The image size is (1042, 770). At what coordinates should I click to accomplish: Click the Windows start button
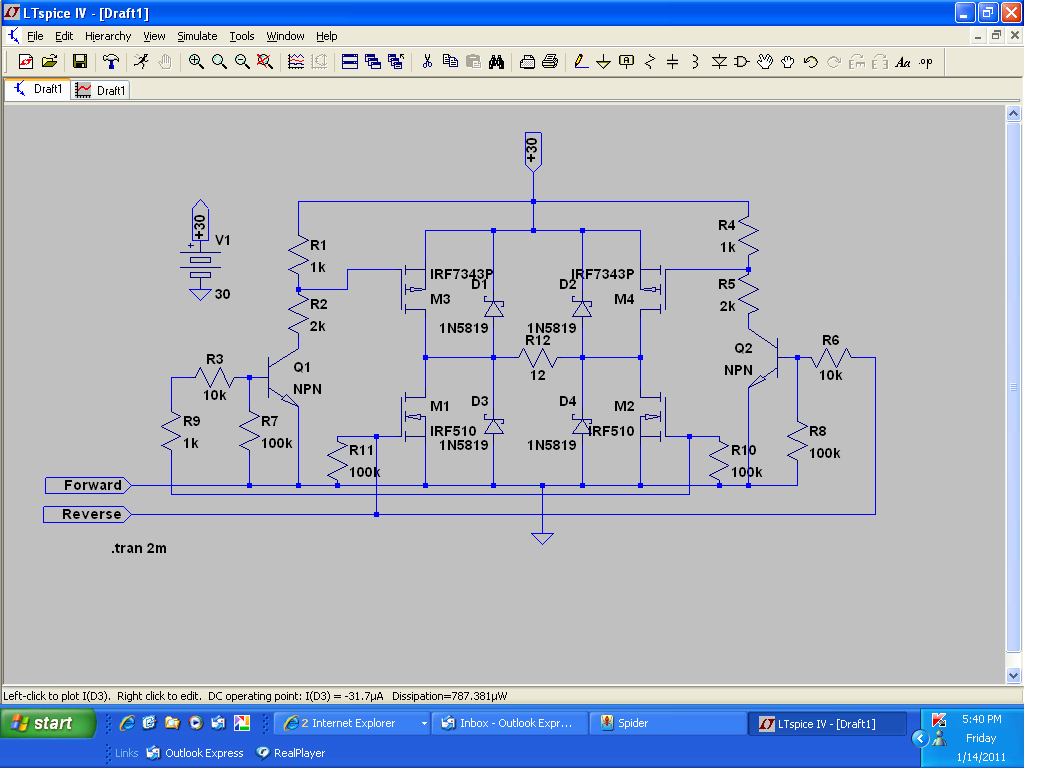coord(49,723)
